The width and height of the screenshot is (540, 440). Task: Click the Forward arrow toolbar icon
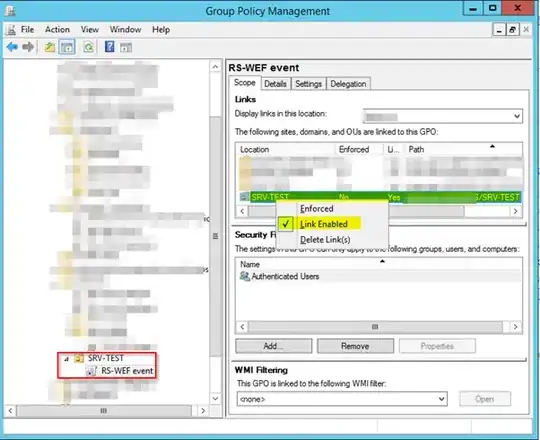[28, 46]
